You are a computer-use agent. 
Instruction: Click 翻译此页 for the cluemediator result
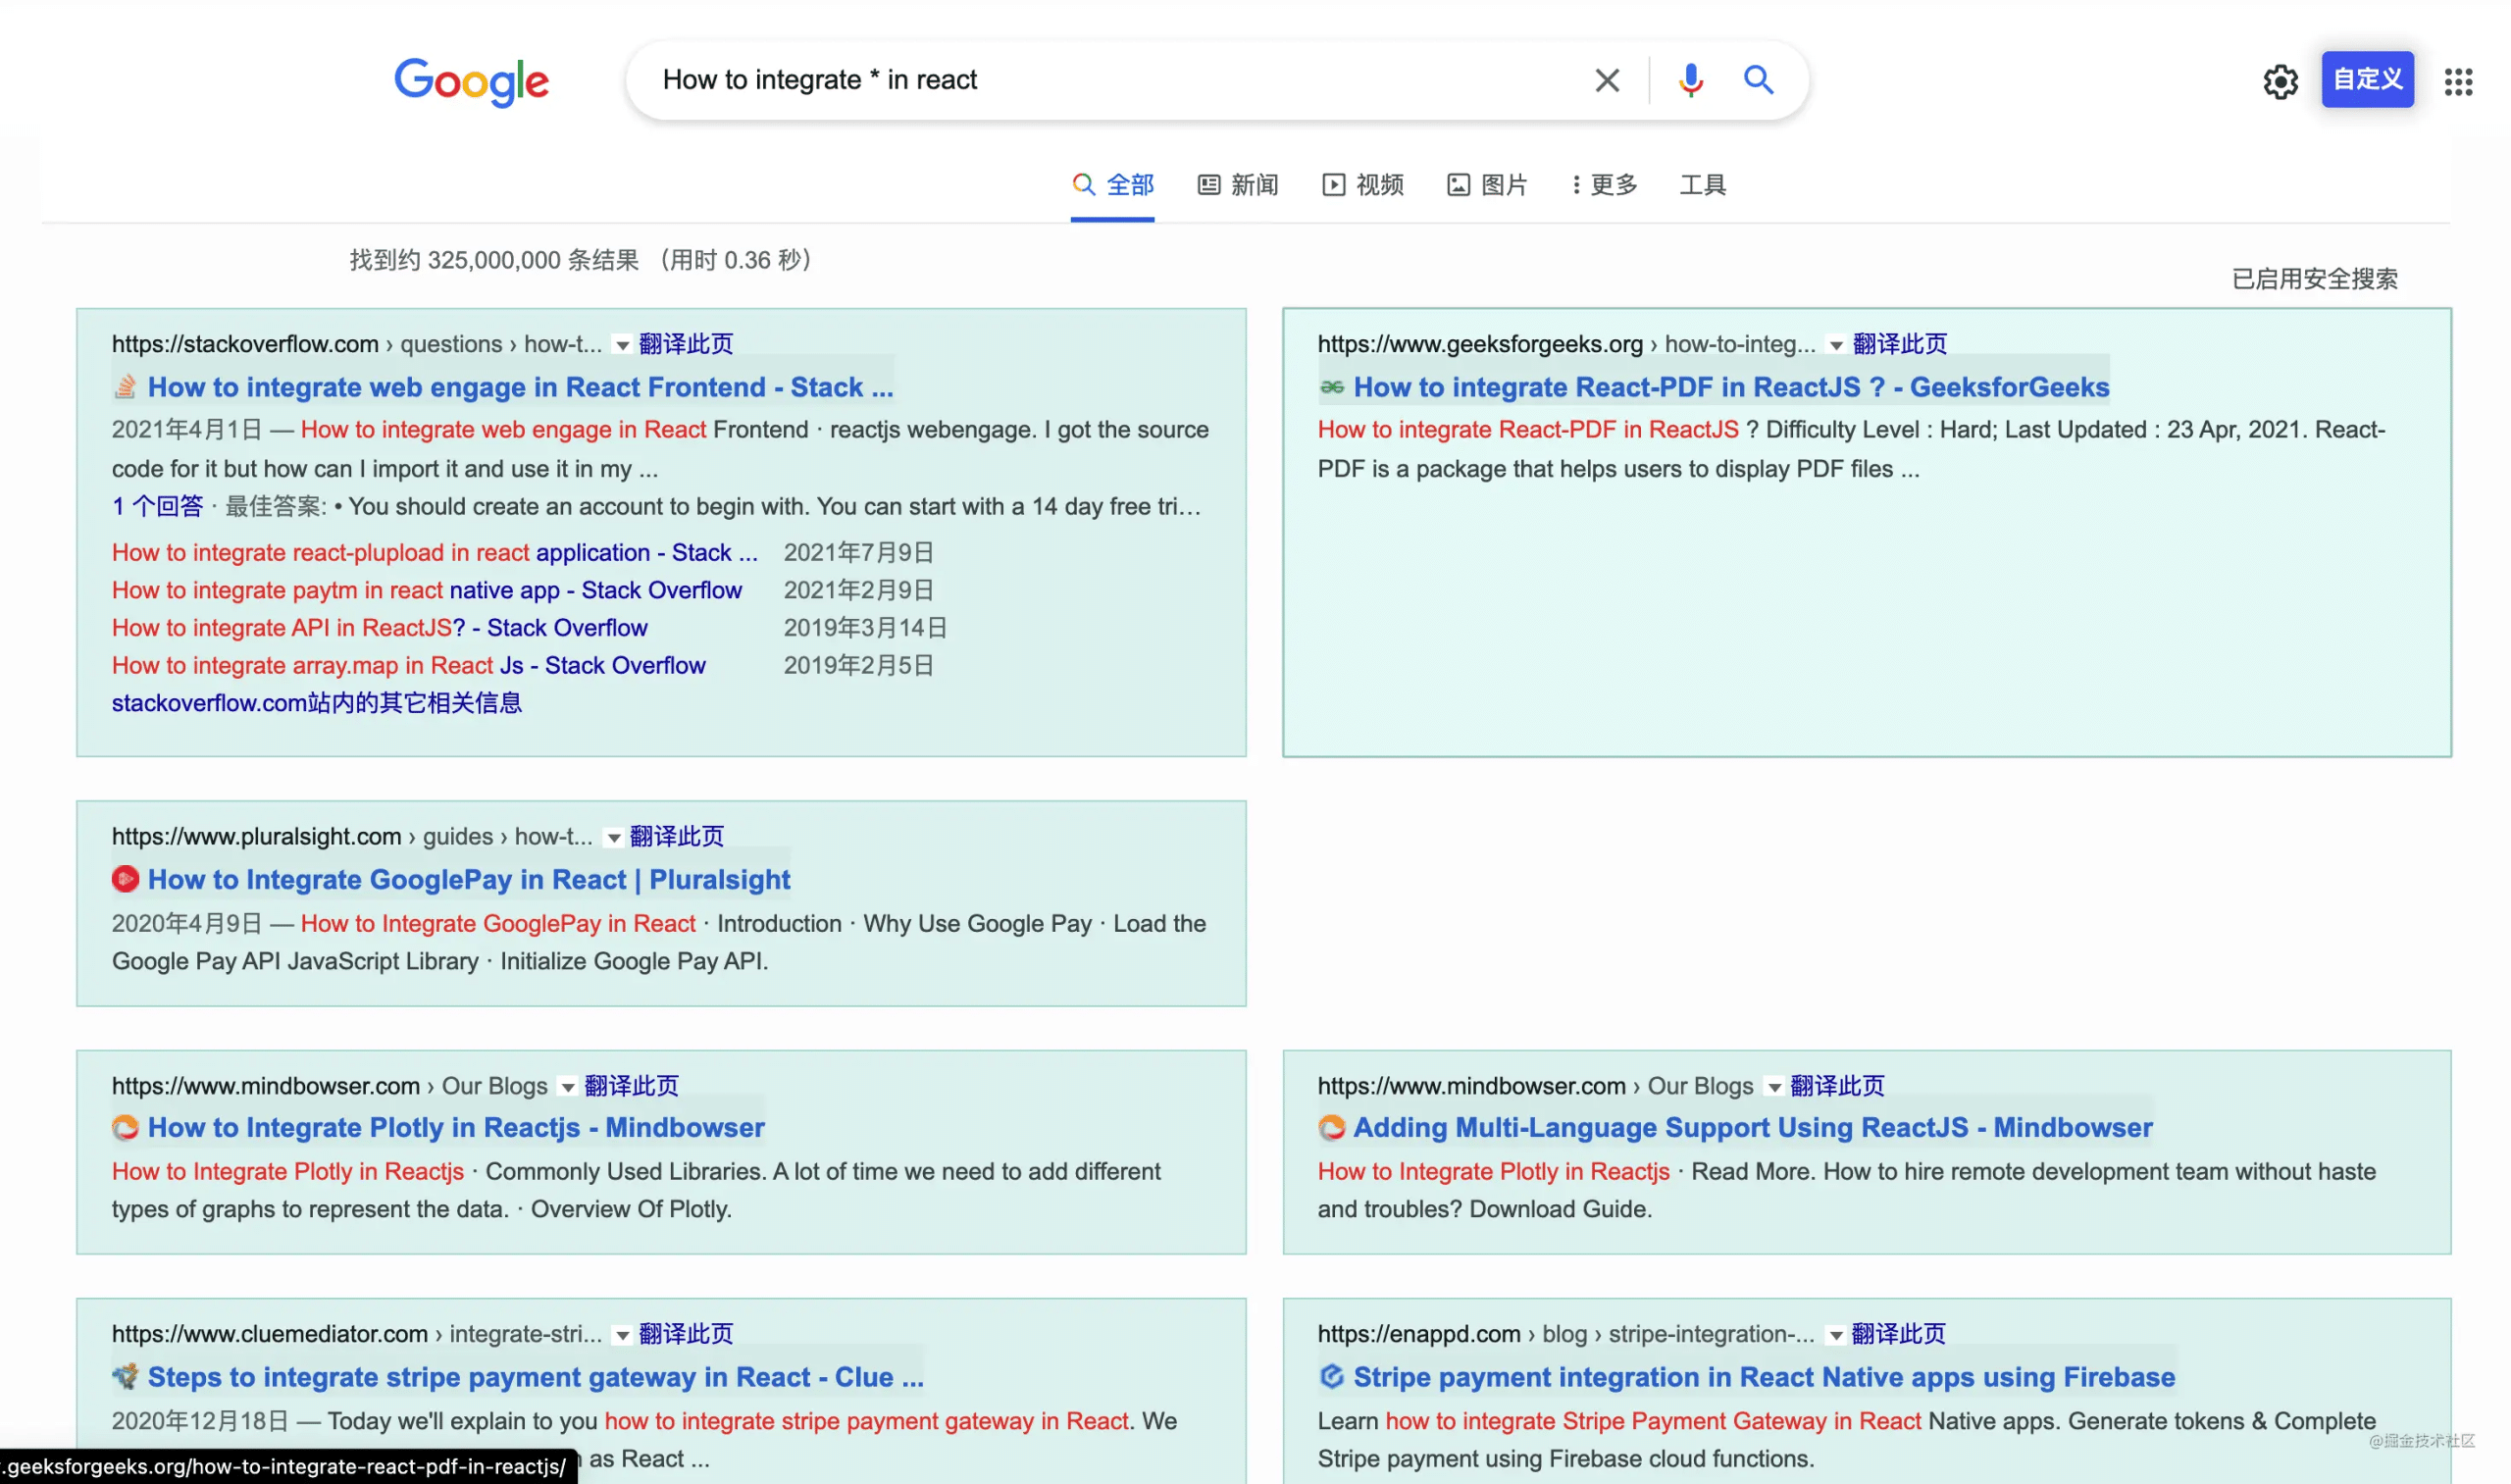(x=685, y=1334)
